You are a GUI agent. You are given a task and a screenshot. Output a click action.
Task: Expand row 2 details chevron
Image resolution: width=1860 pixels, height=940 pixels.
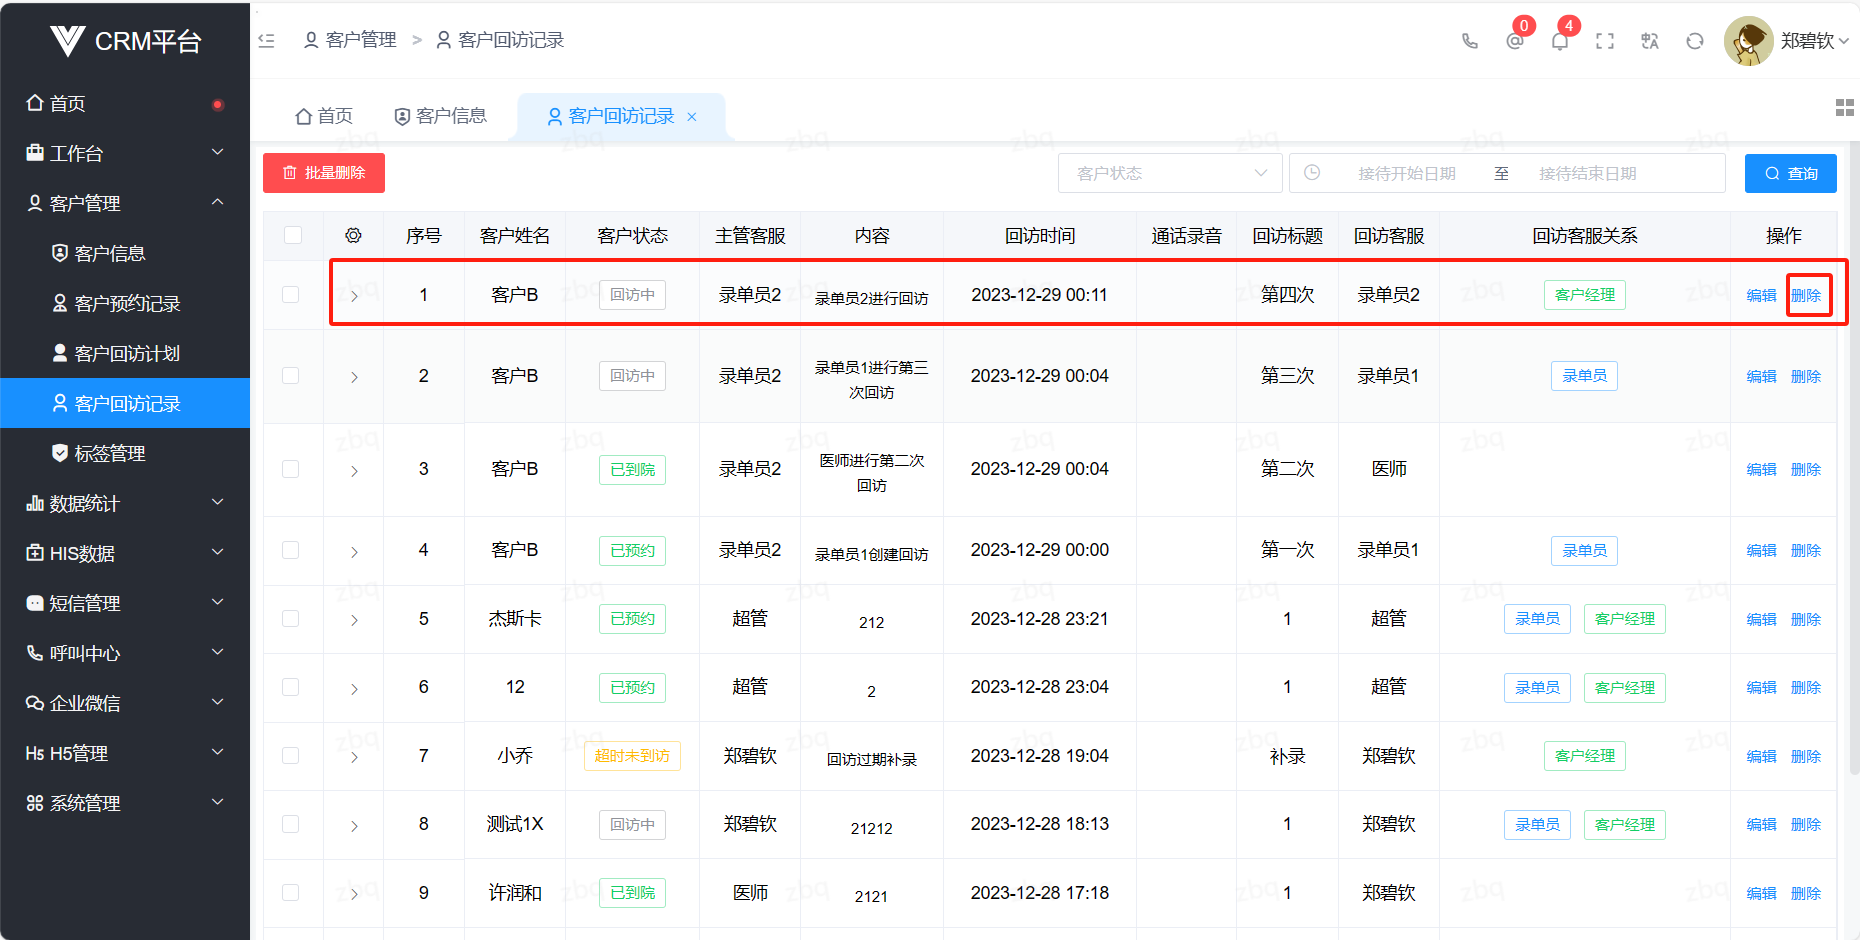coord(354,377)
